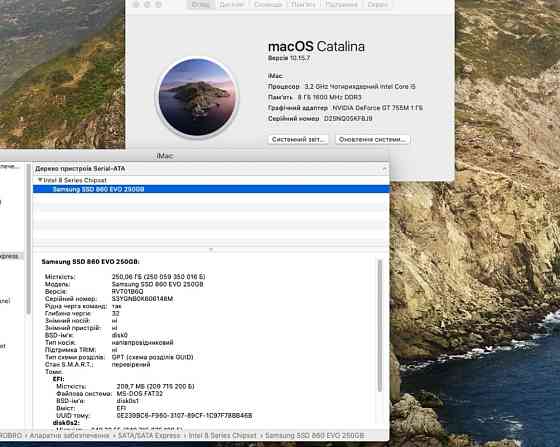Click the Процесор 3.2 GHz Intel Core i5 line
Viewport: 560px width, 447px height.
point(342,86)
